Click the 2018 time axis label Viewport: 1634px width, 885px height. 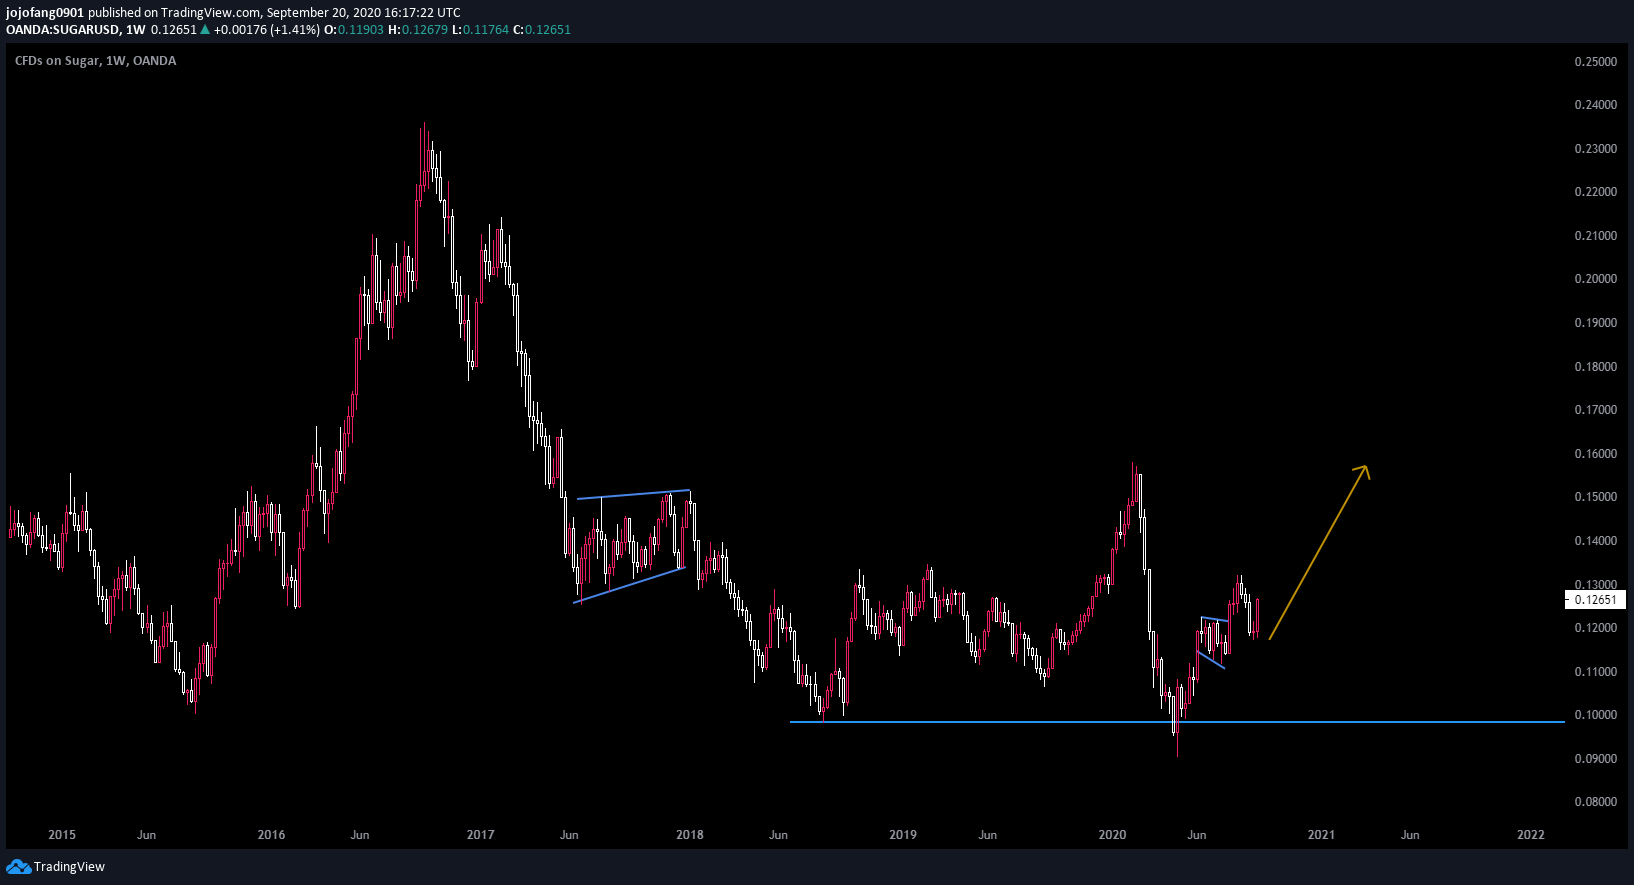[689, 835]
